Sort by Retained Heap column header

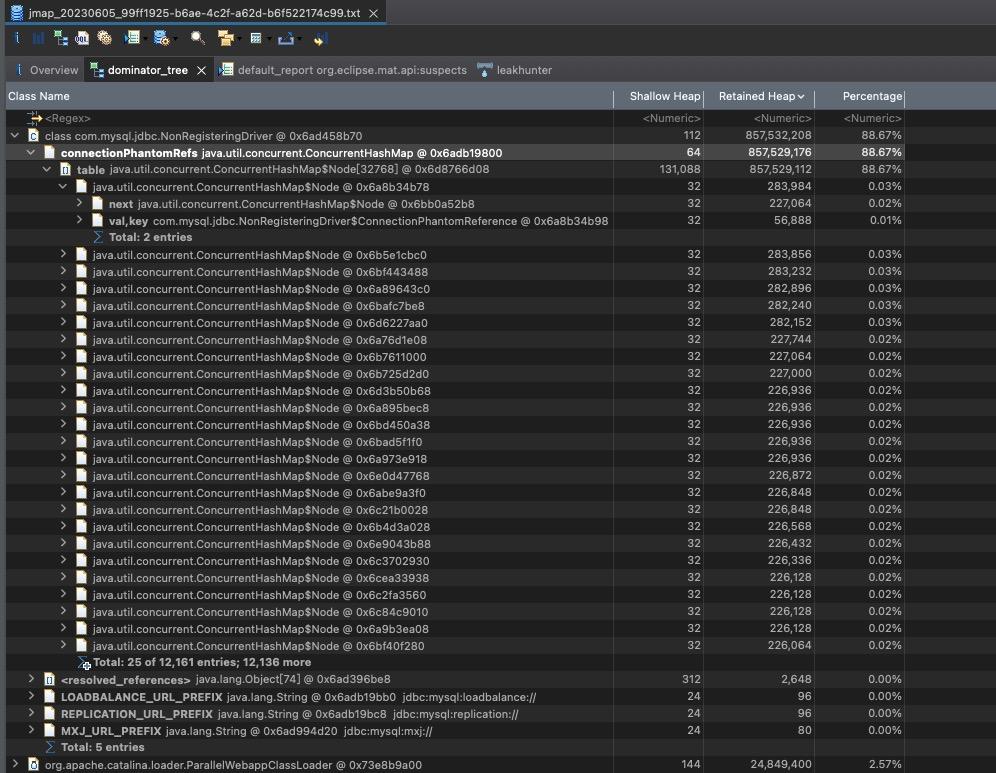[x=756, y=97]
